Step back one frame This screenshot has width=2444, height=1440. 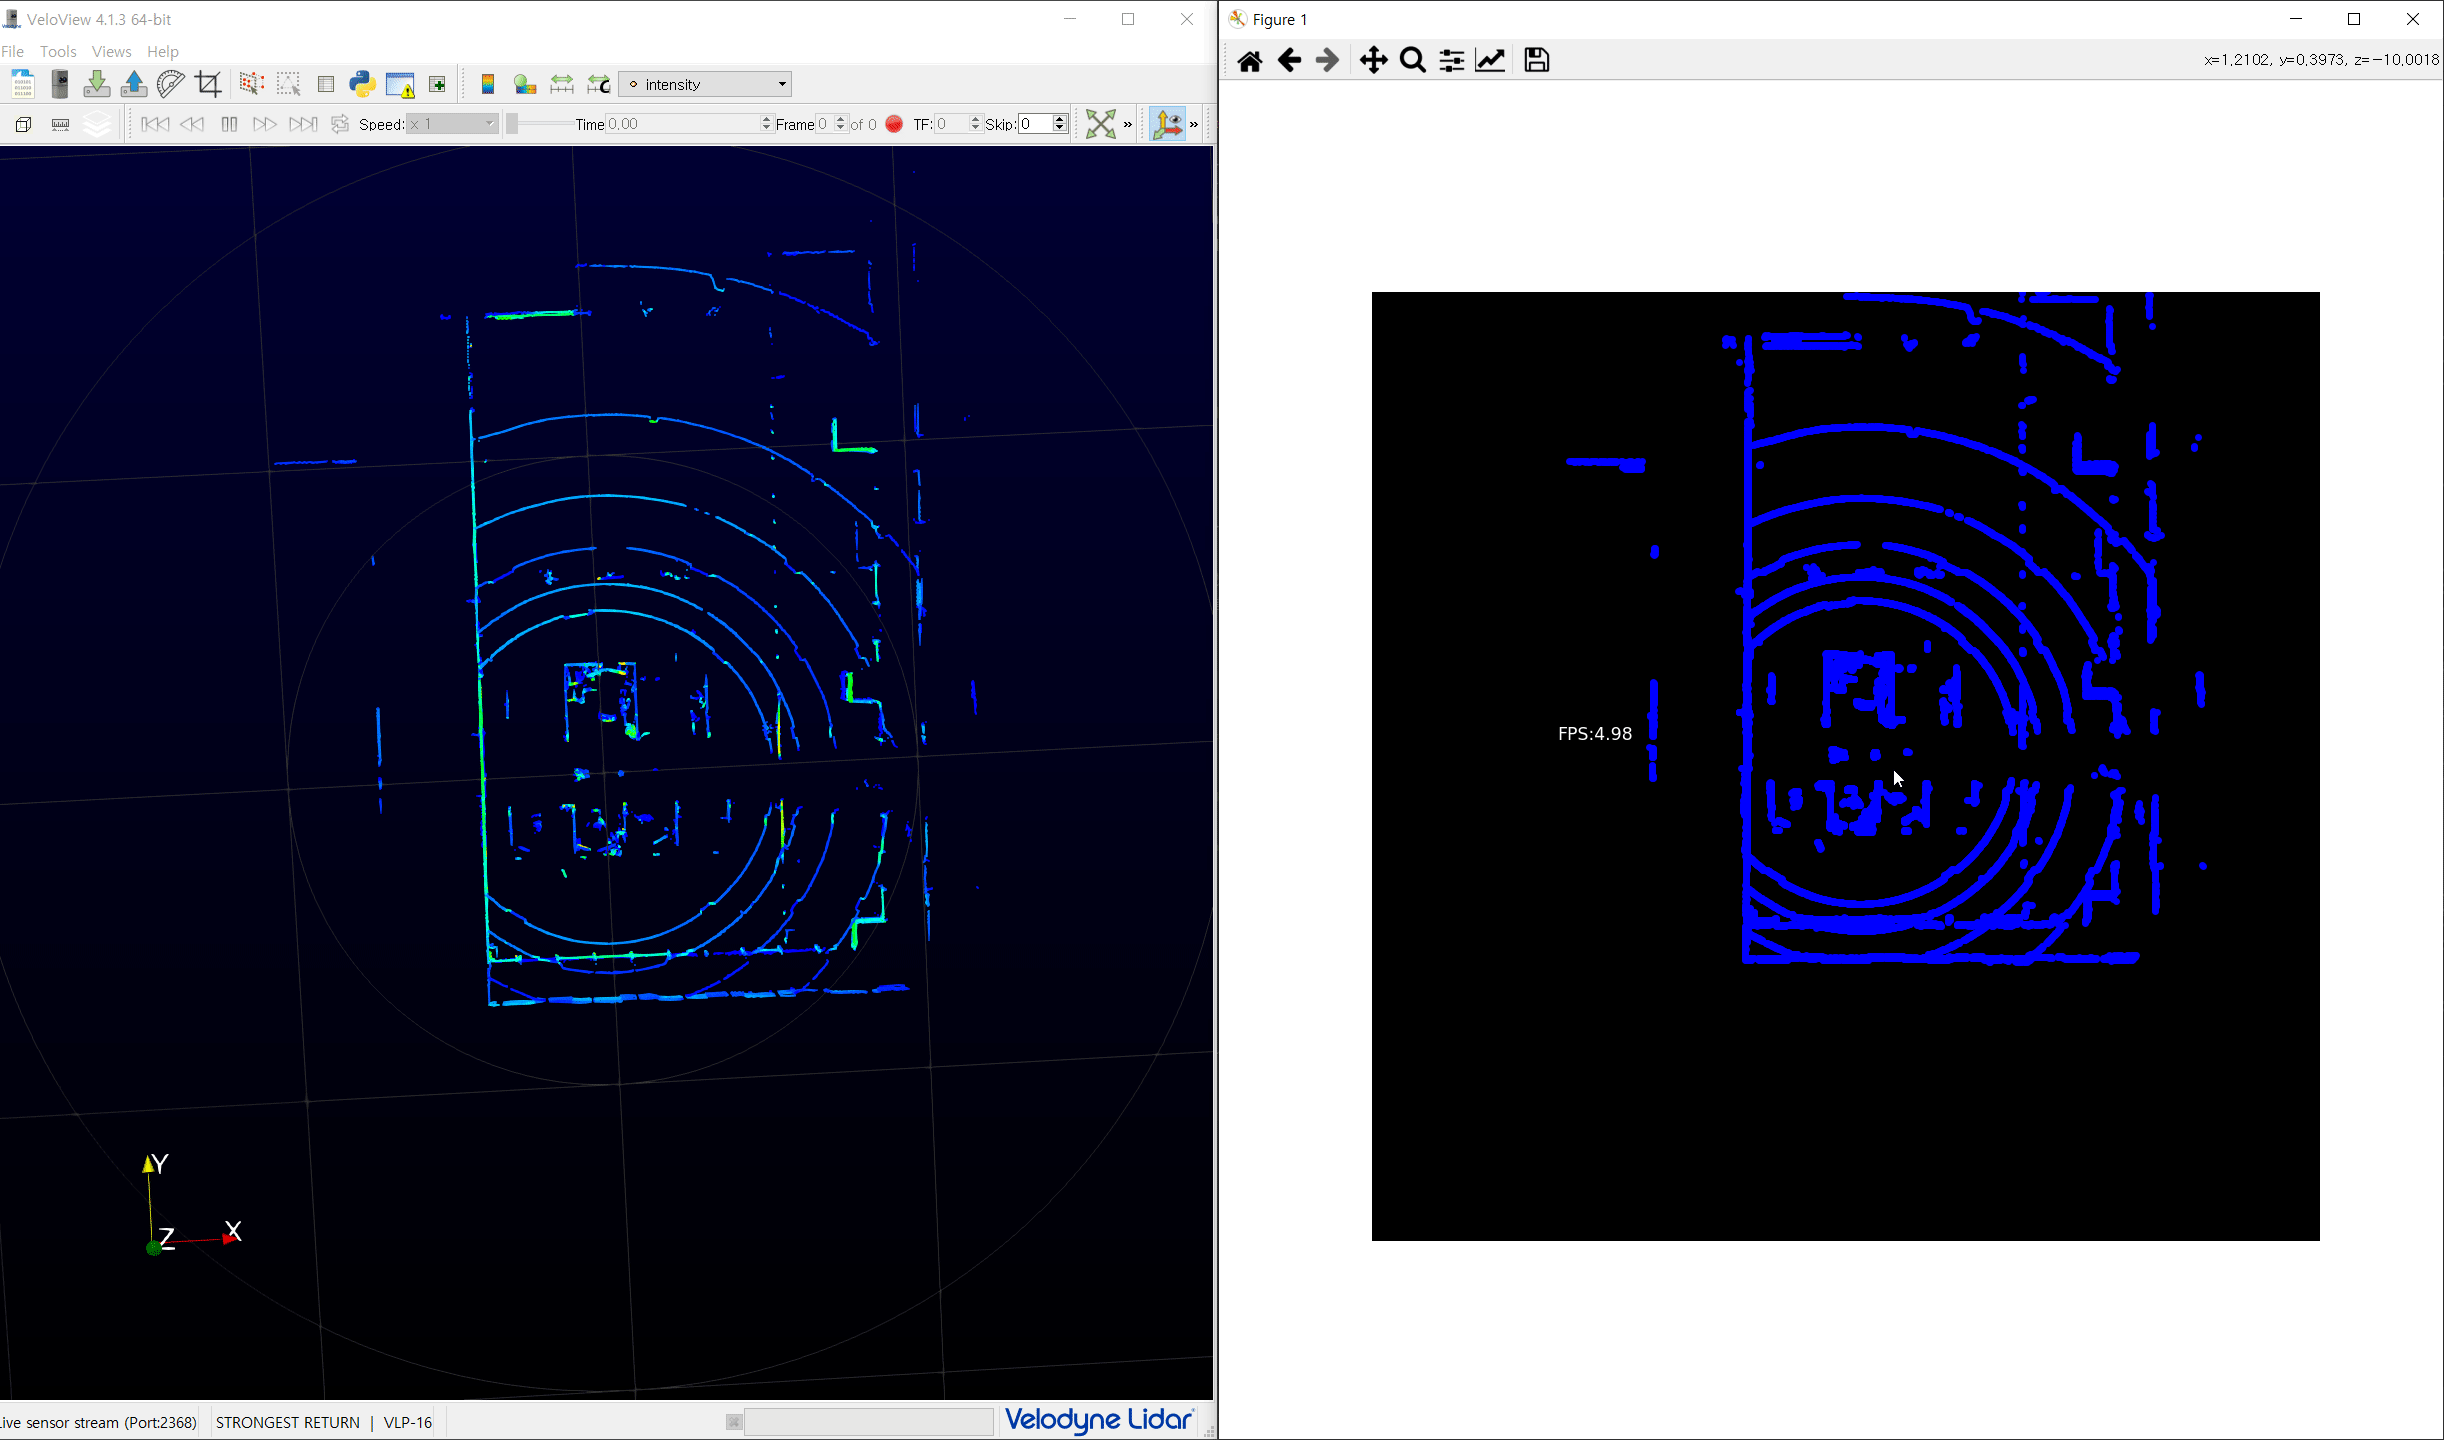point(192,124)
